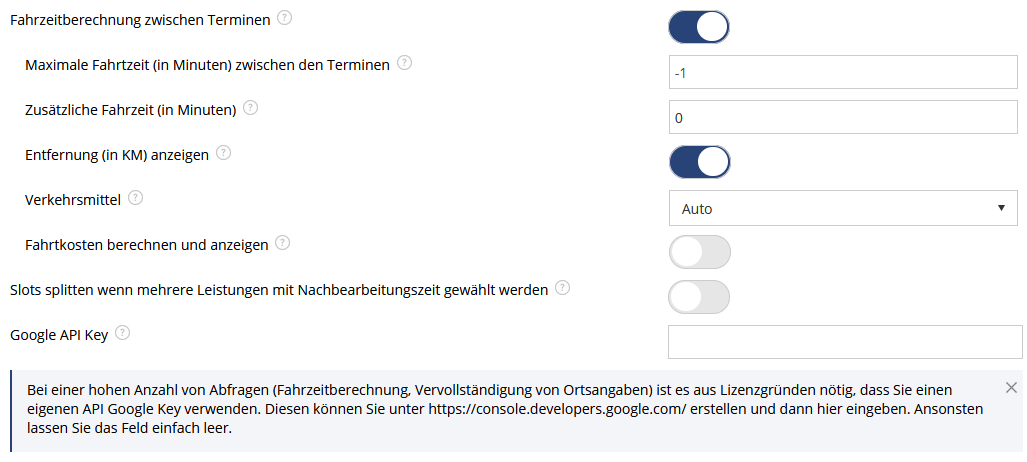Image resolution: width=1027 pixels, height=462 pixels.
Task: Click the Maximale Fahrtzeit field containing -1
Action: pos(844,72)
